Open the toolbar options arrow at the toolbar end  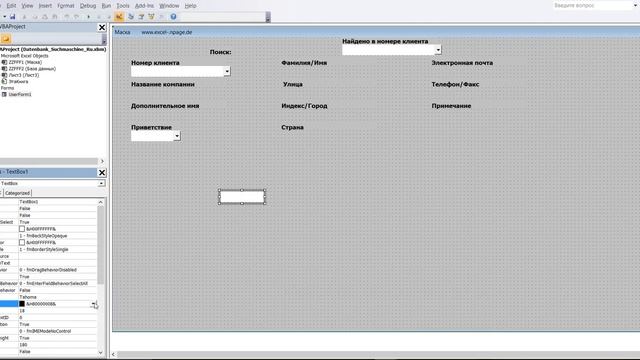[x=268, y=18]
